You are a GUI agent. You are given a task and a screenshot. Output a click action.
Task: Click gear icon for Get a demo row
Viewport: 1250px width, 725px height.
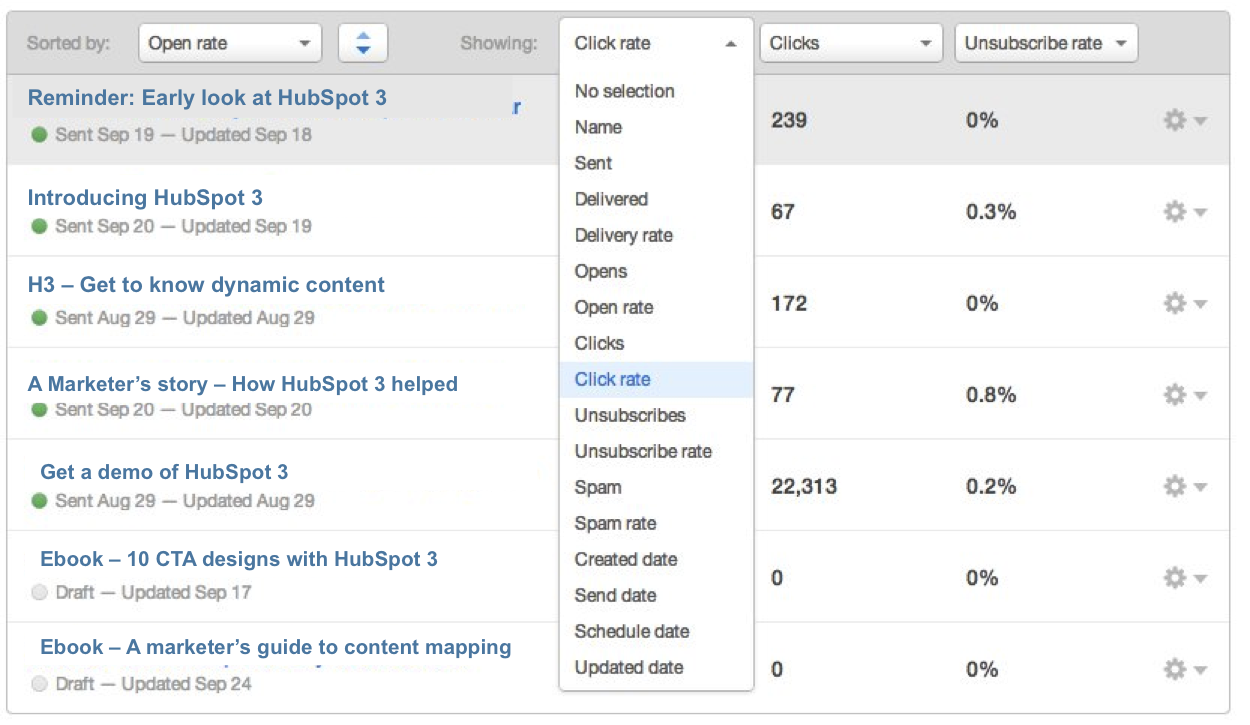coord(1184,486)
